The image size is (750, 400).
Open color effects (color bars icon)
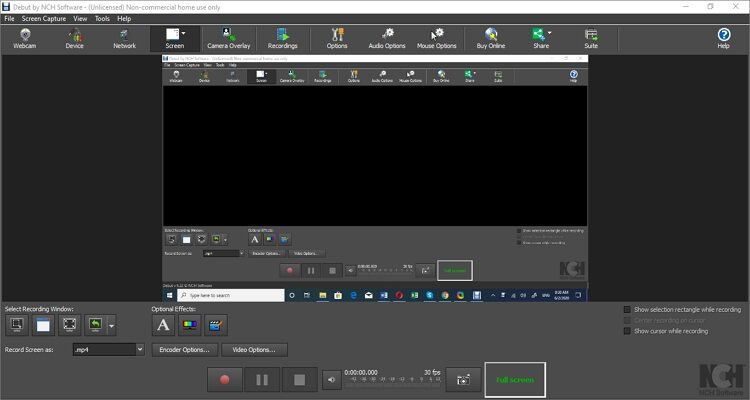(189, 325)
